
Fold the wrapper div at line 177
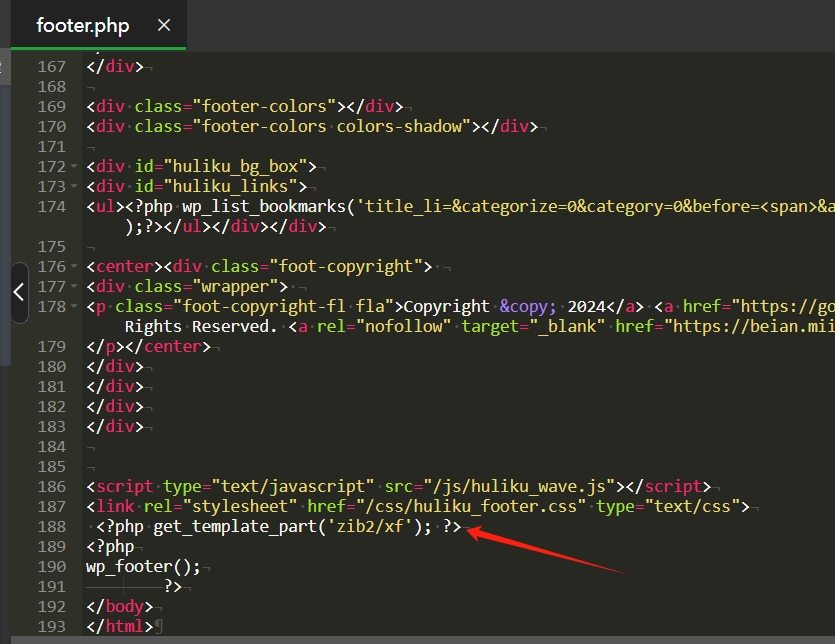(74, 287)
